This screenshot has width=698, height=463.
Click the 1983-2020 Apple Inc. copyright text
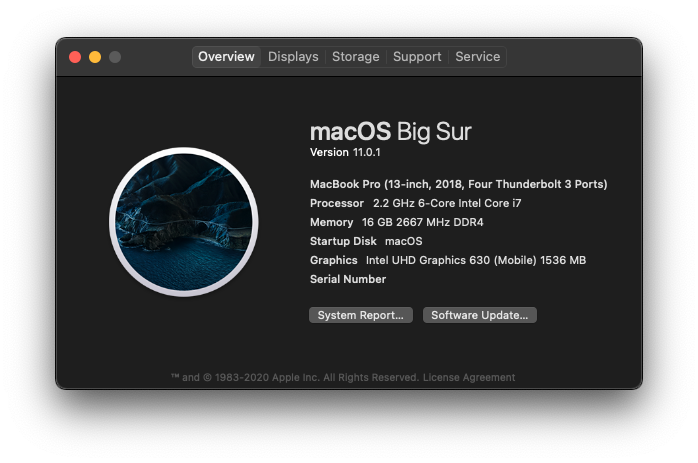[295, 378]
